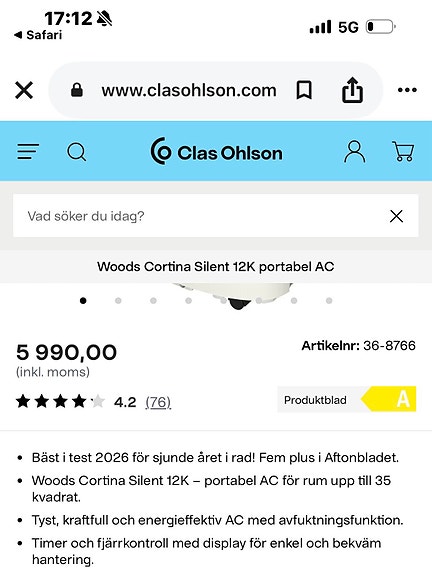This screenshot has height=575, width=432.
Task: Close the in-app browser with X
Action: 24,90
